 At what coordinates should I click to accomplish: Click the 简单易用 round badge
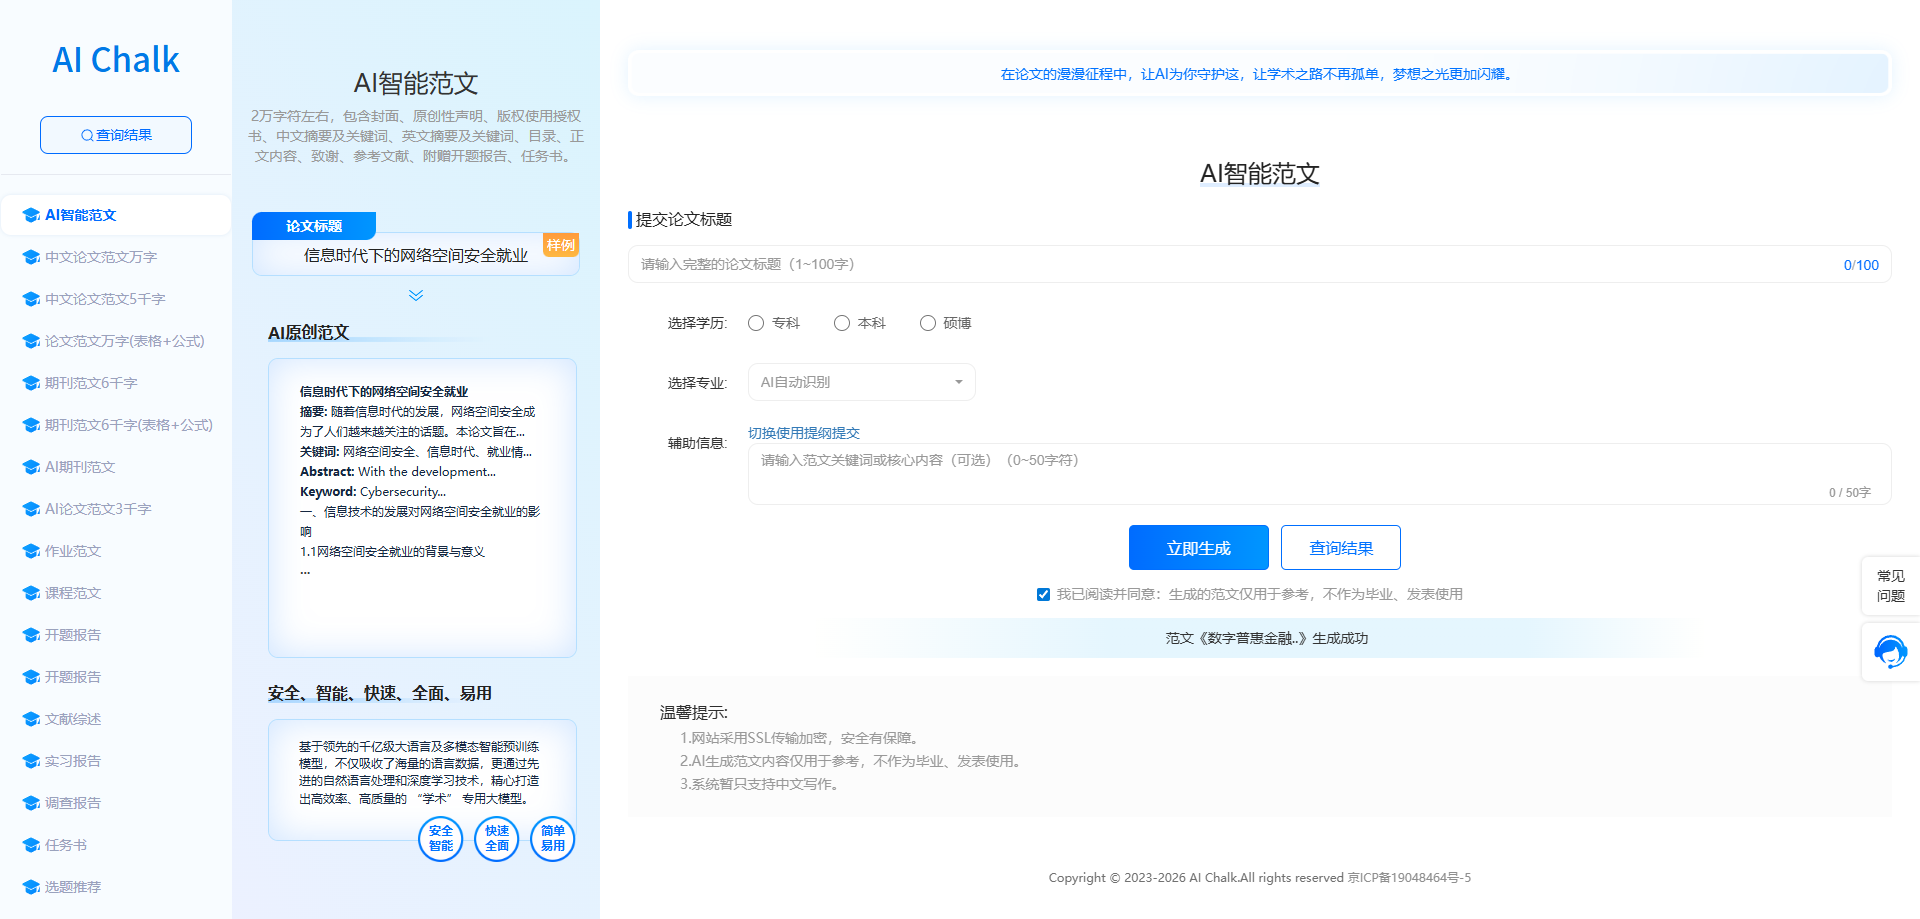[x=553, y=838]
